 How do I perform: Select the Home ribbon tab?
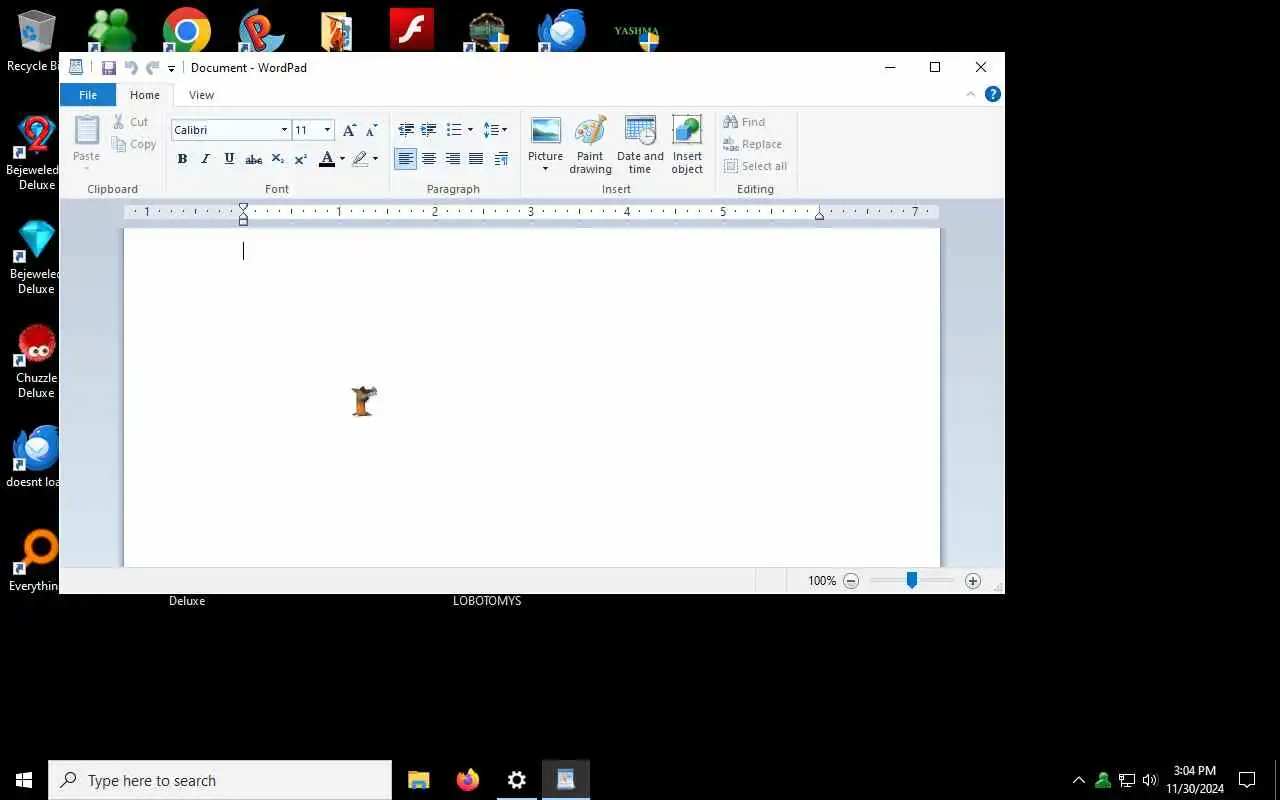(145, 95)
